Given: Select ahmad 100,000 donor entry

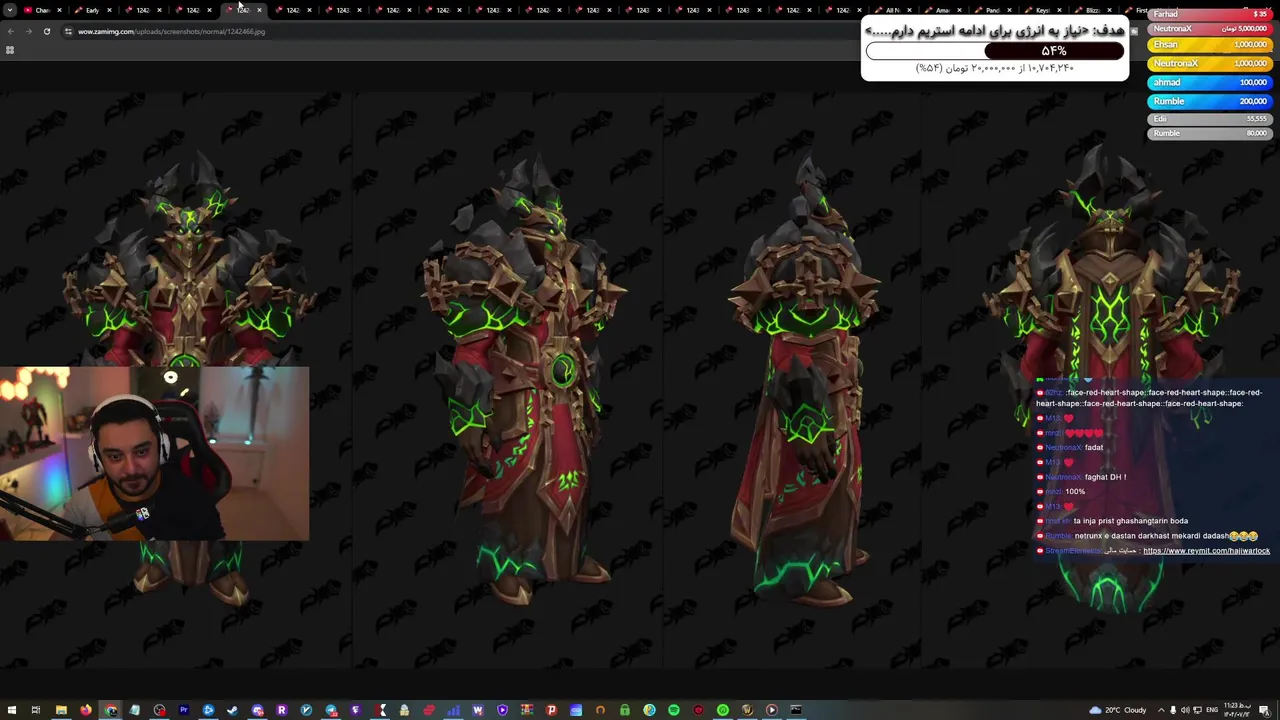Looking at the screenshot, I should [x=1209, y=82].
